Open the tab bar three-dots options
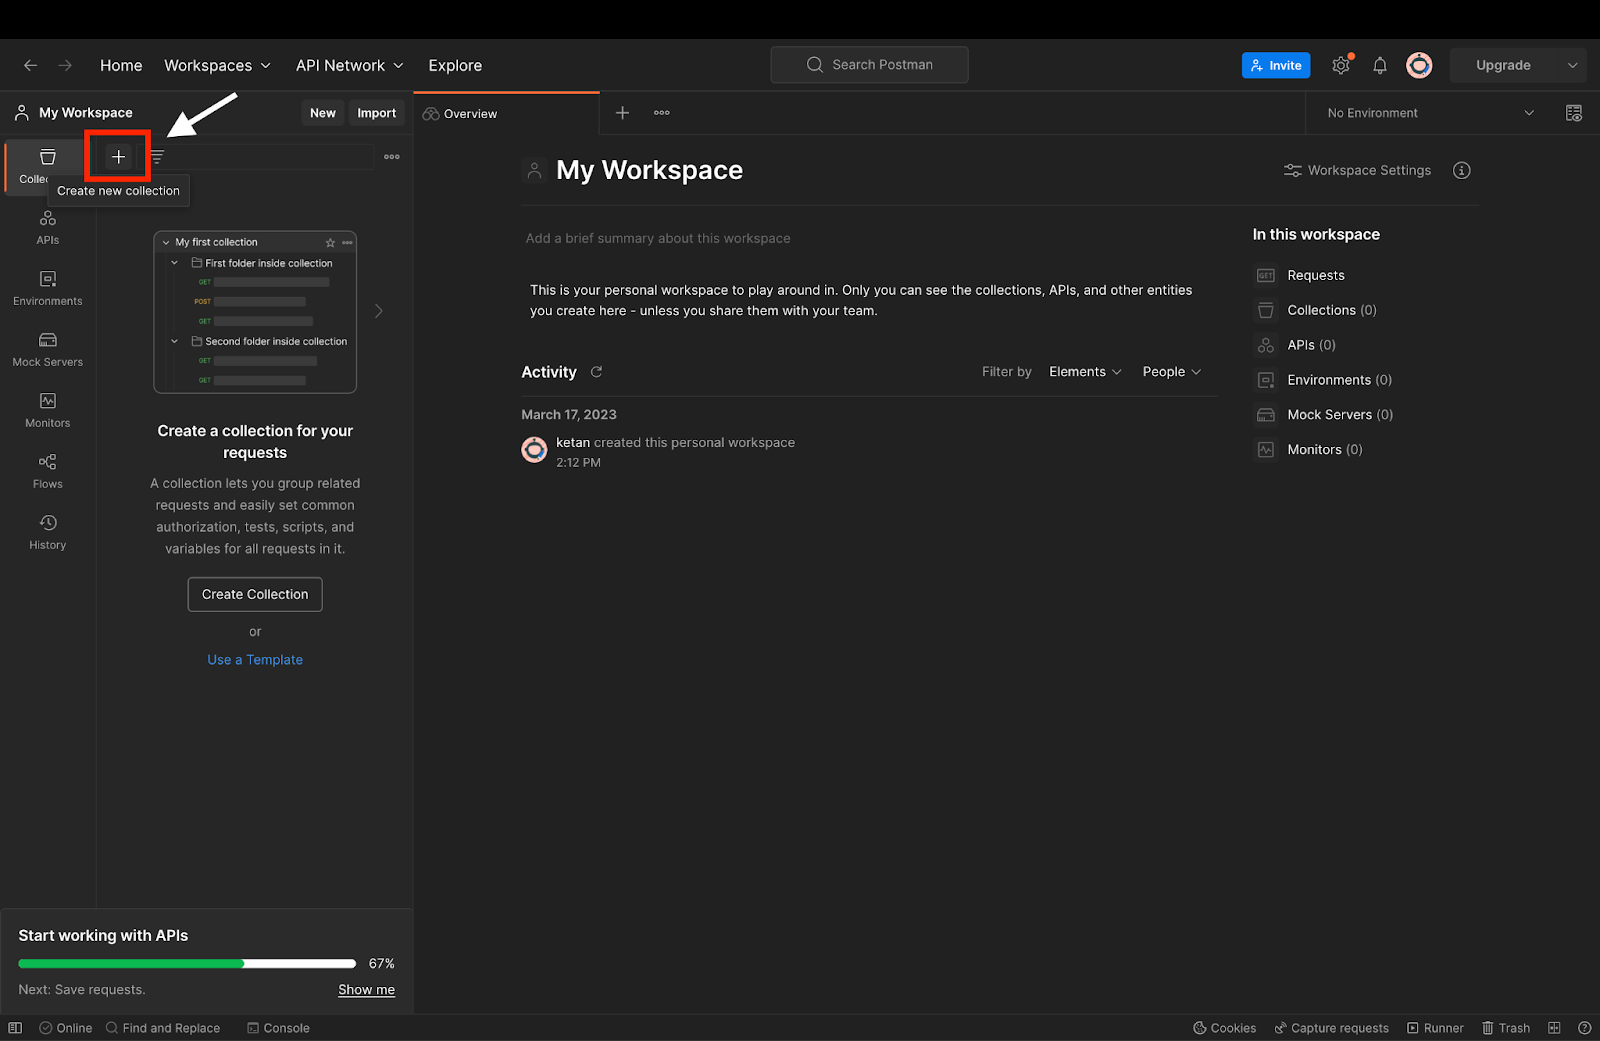 pos(662,113)
